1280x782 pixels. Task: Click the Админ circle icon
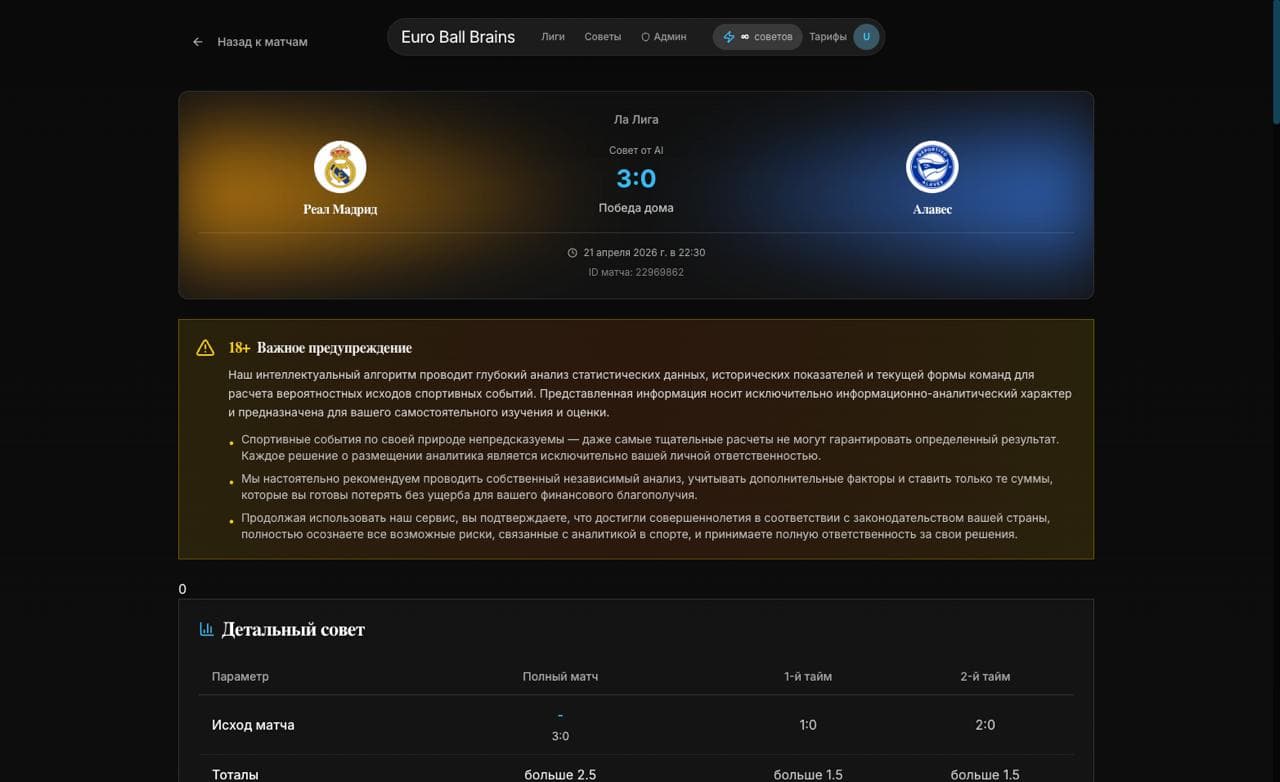coord(645,37)
